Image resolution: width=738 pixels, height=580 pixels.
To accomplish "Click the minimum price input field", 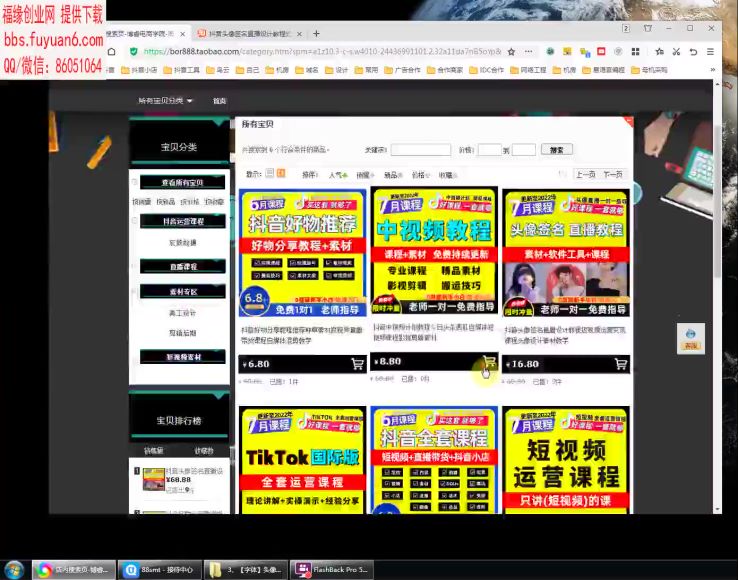I will click(x=489, y=150).
